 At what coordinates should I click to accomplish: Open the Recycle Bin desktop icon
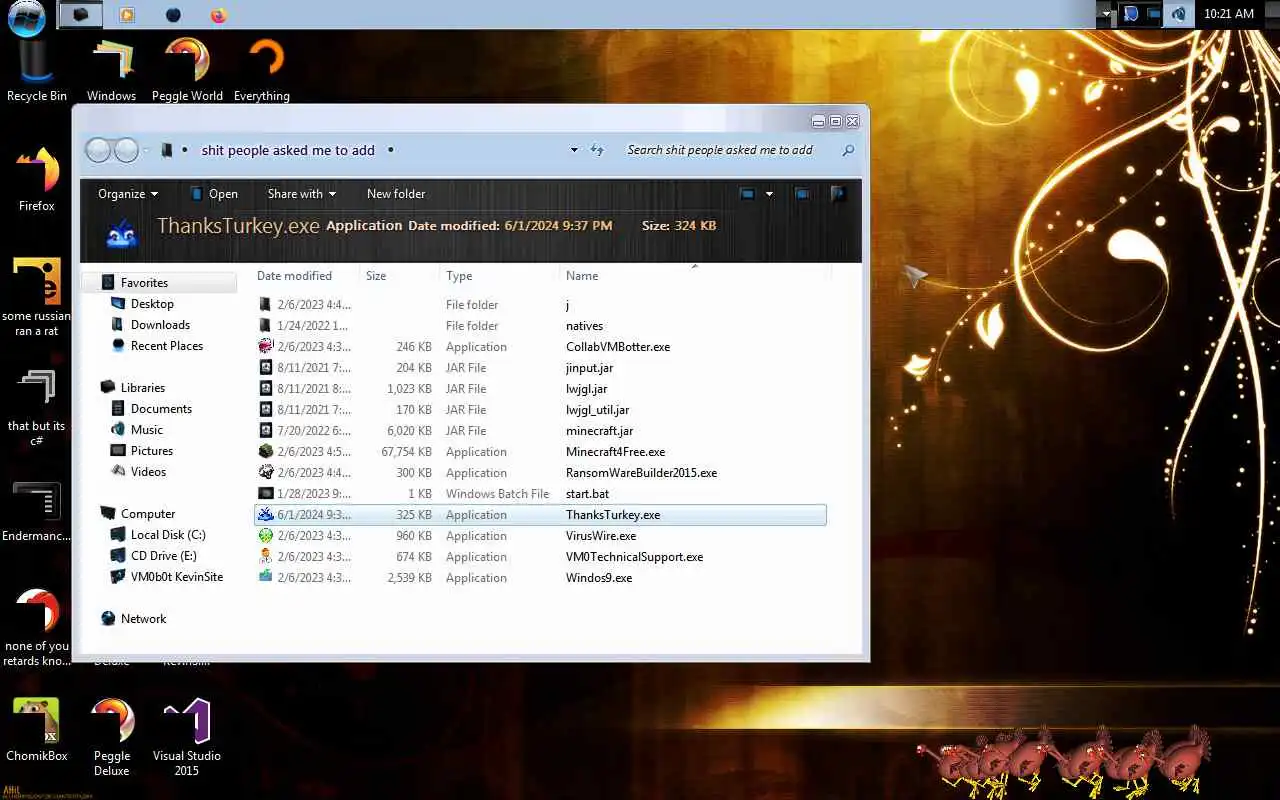pyautogui.click(x=36, y=69)
